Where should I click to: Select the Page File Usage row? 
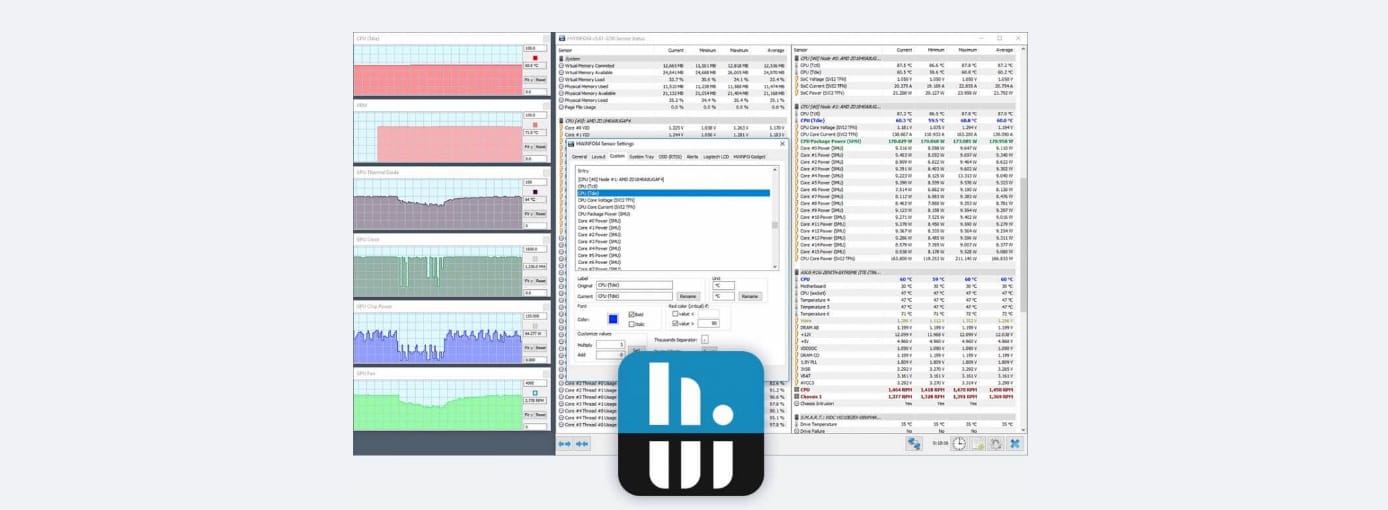point(673,107)
